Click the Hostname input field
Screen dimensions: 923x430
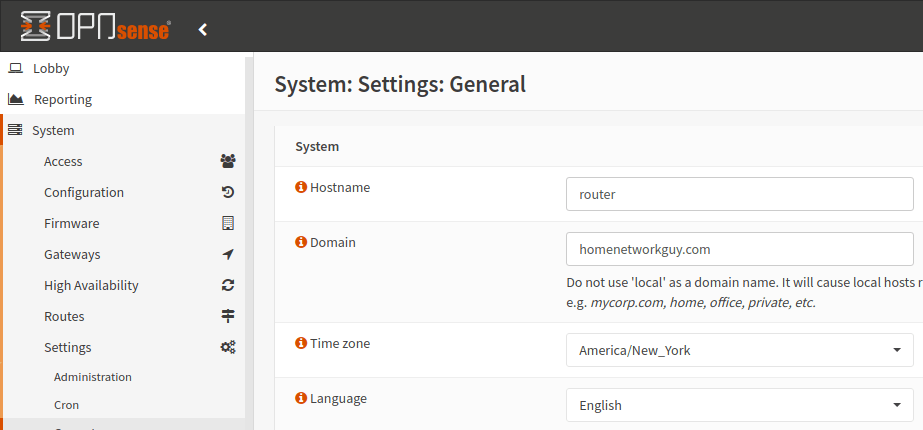(x=739, y=194)
